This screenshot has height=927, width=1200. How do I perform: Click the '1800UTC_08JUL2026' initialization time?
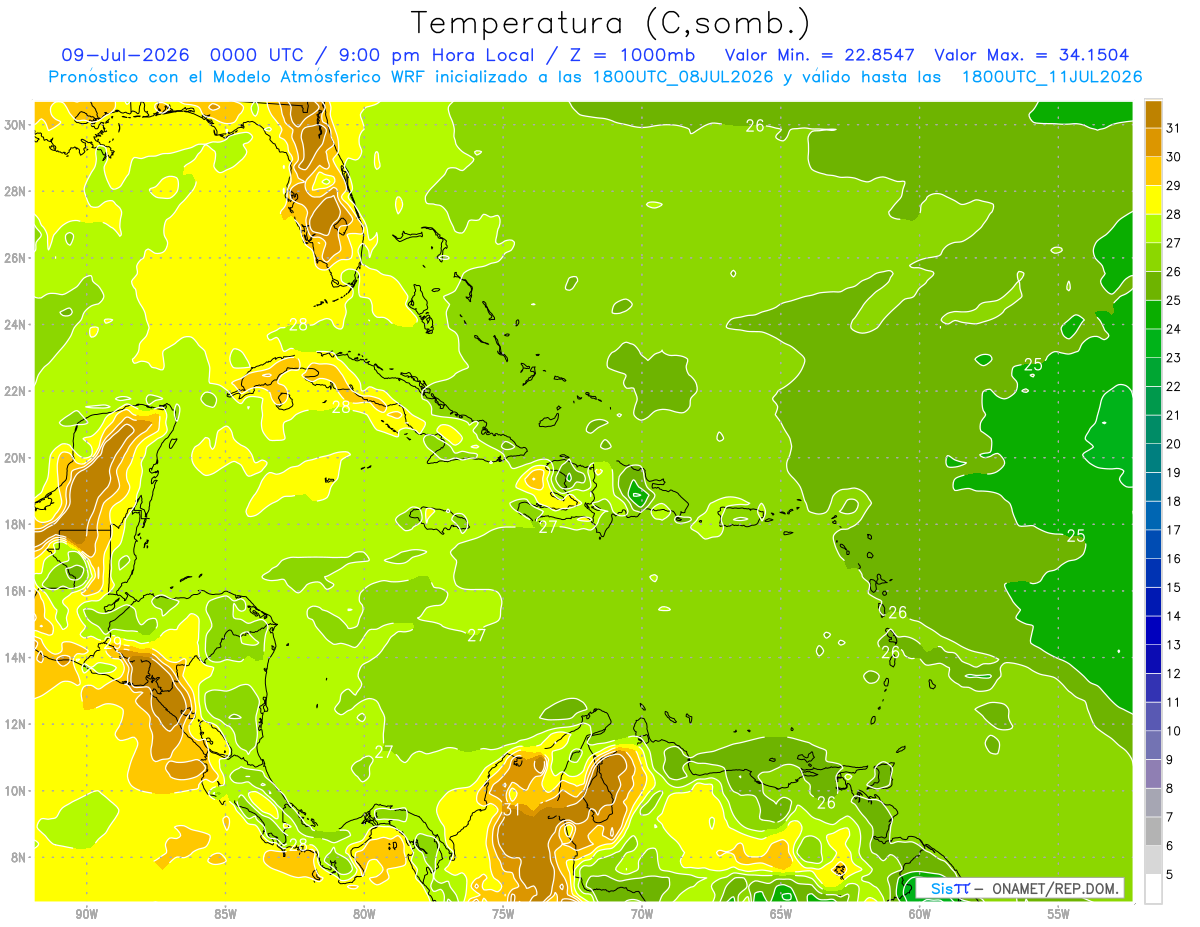[x=684, y=77]
